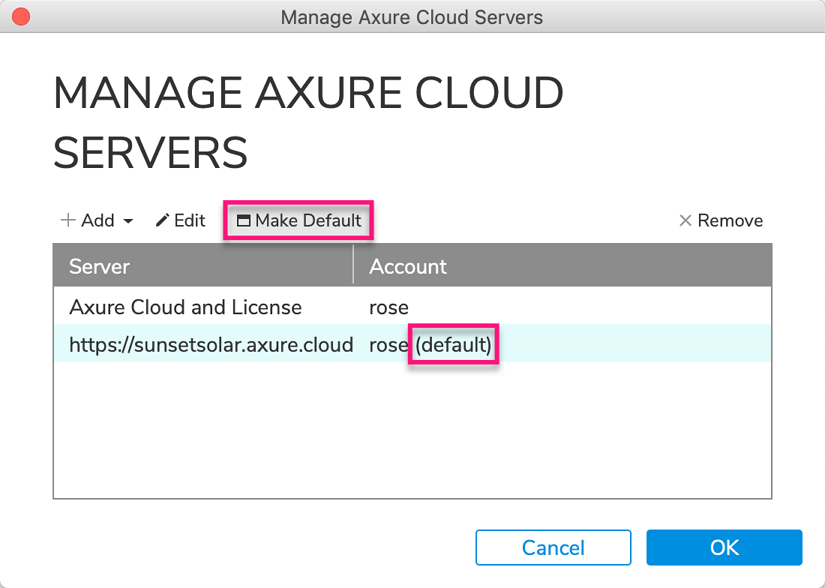Click the Remove button
Viewport: 825px width, 588px height.
(x=720, y=220)
